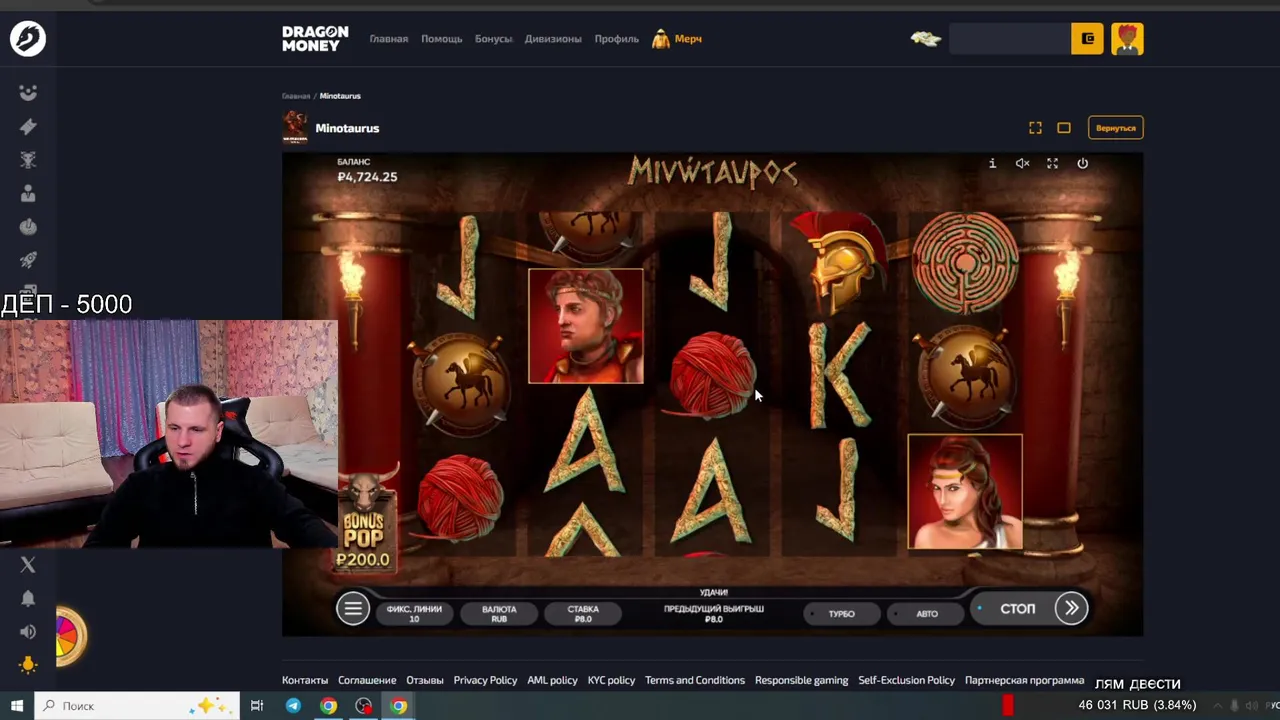Open the person/dealer sidebar icon
Screen dimensions: 1280x720
(28, 193)
